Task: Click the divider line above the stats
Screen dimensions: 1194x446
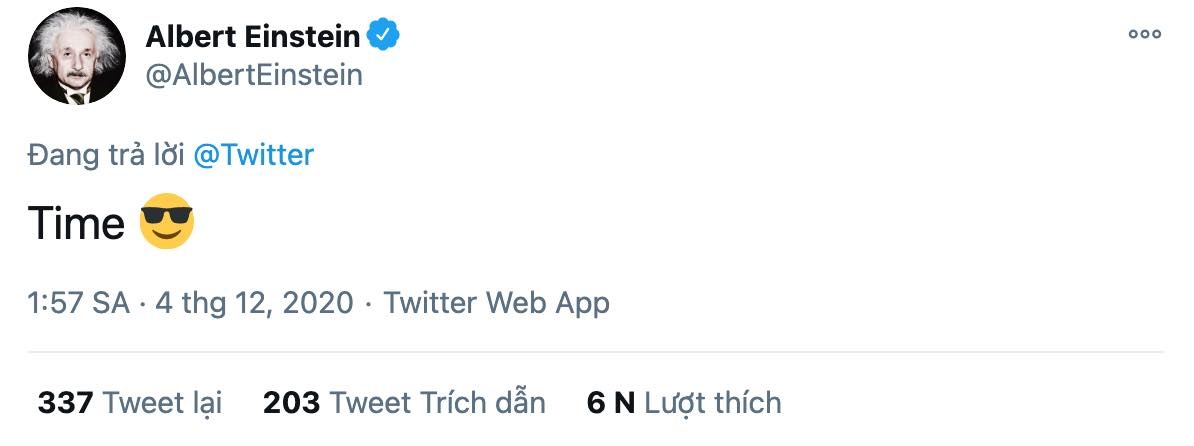Action: click(596, 352)
